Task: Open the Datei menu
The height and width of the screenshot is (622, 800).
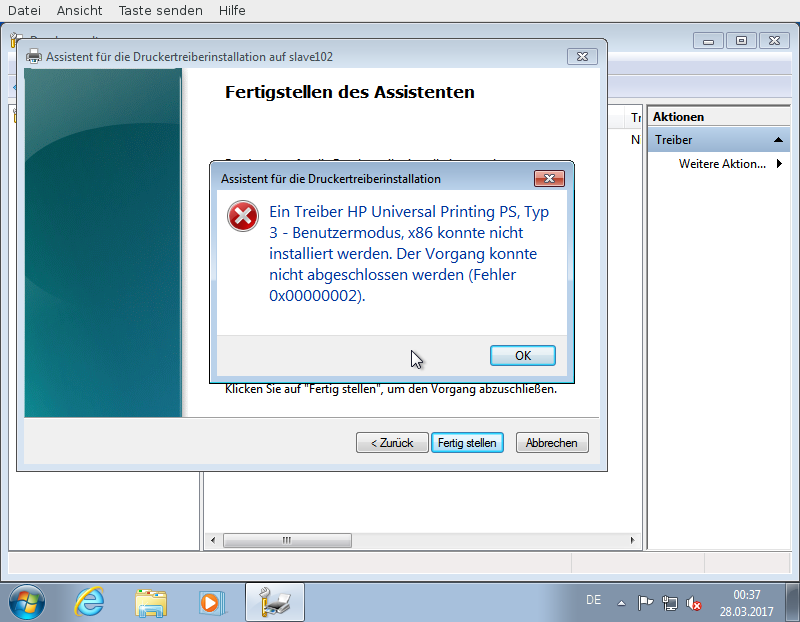Action: [25, 10]
